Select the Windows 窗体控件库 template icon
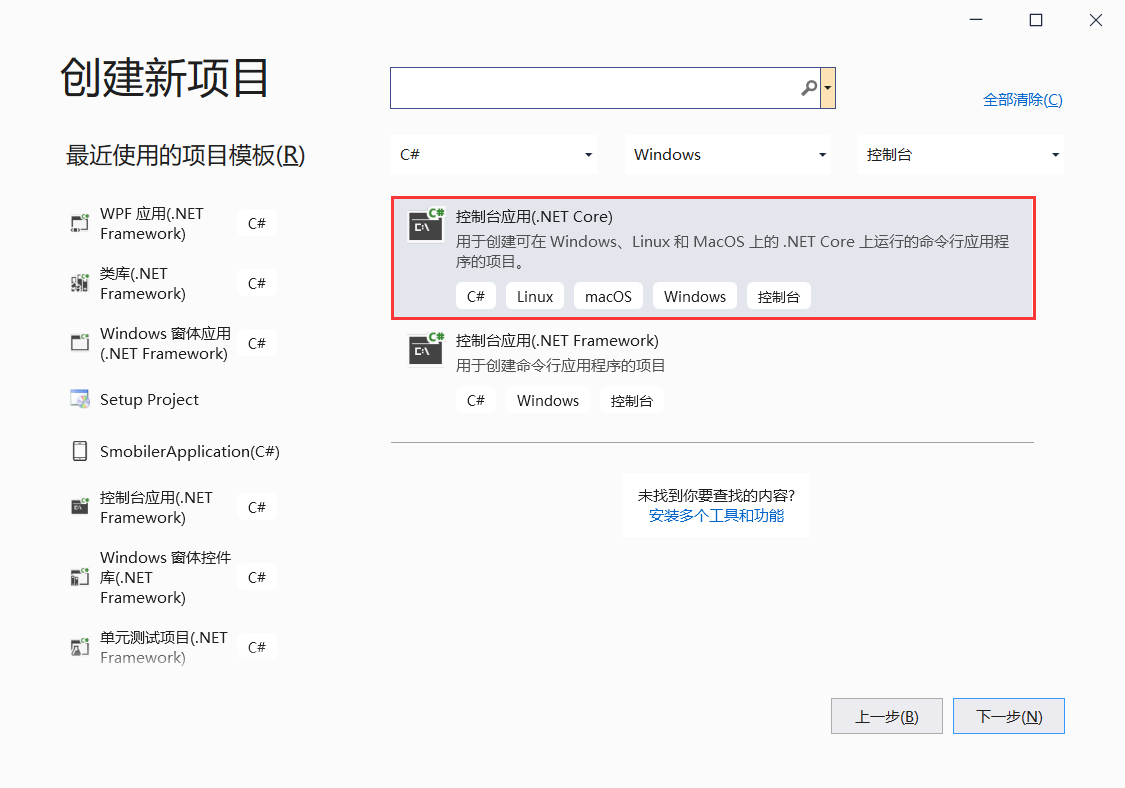Viewport: 1125px width, 788px height. pyautogui.click(x=79, y=576)
